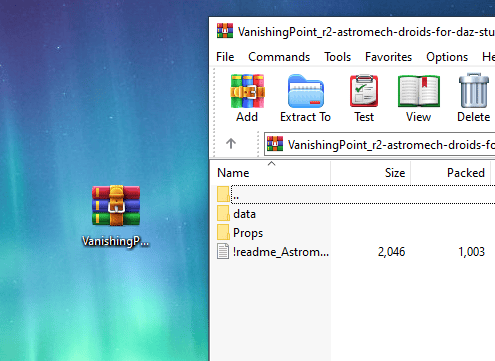Sort by the Size column header
This screenshot has height=361, width=495.
click(x=371, y=173)
